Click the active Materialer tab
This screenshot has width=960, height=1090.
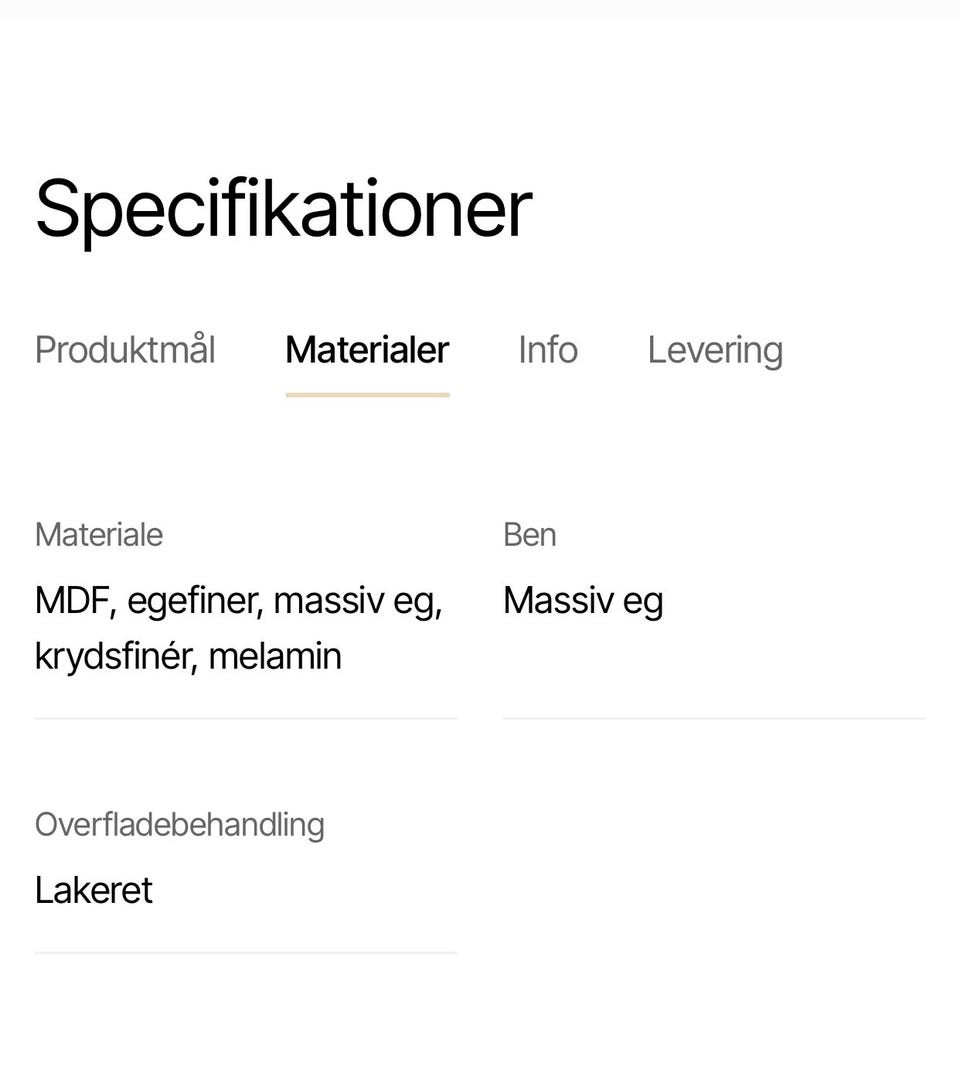(366, 350)
